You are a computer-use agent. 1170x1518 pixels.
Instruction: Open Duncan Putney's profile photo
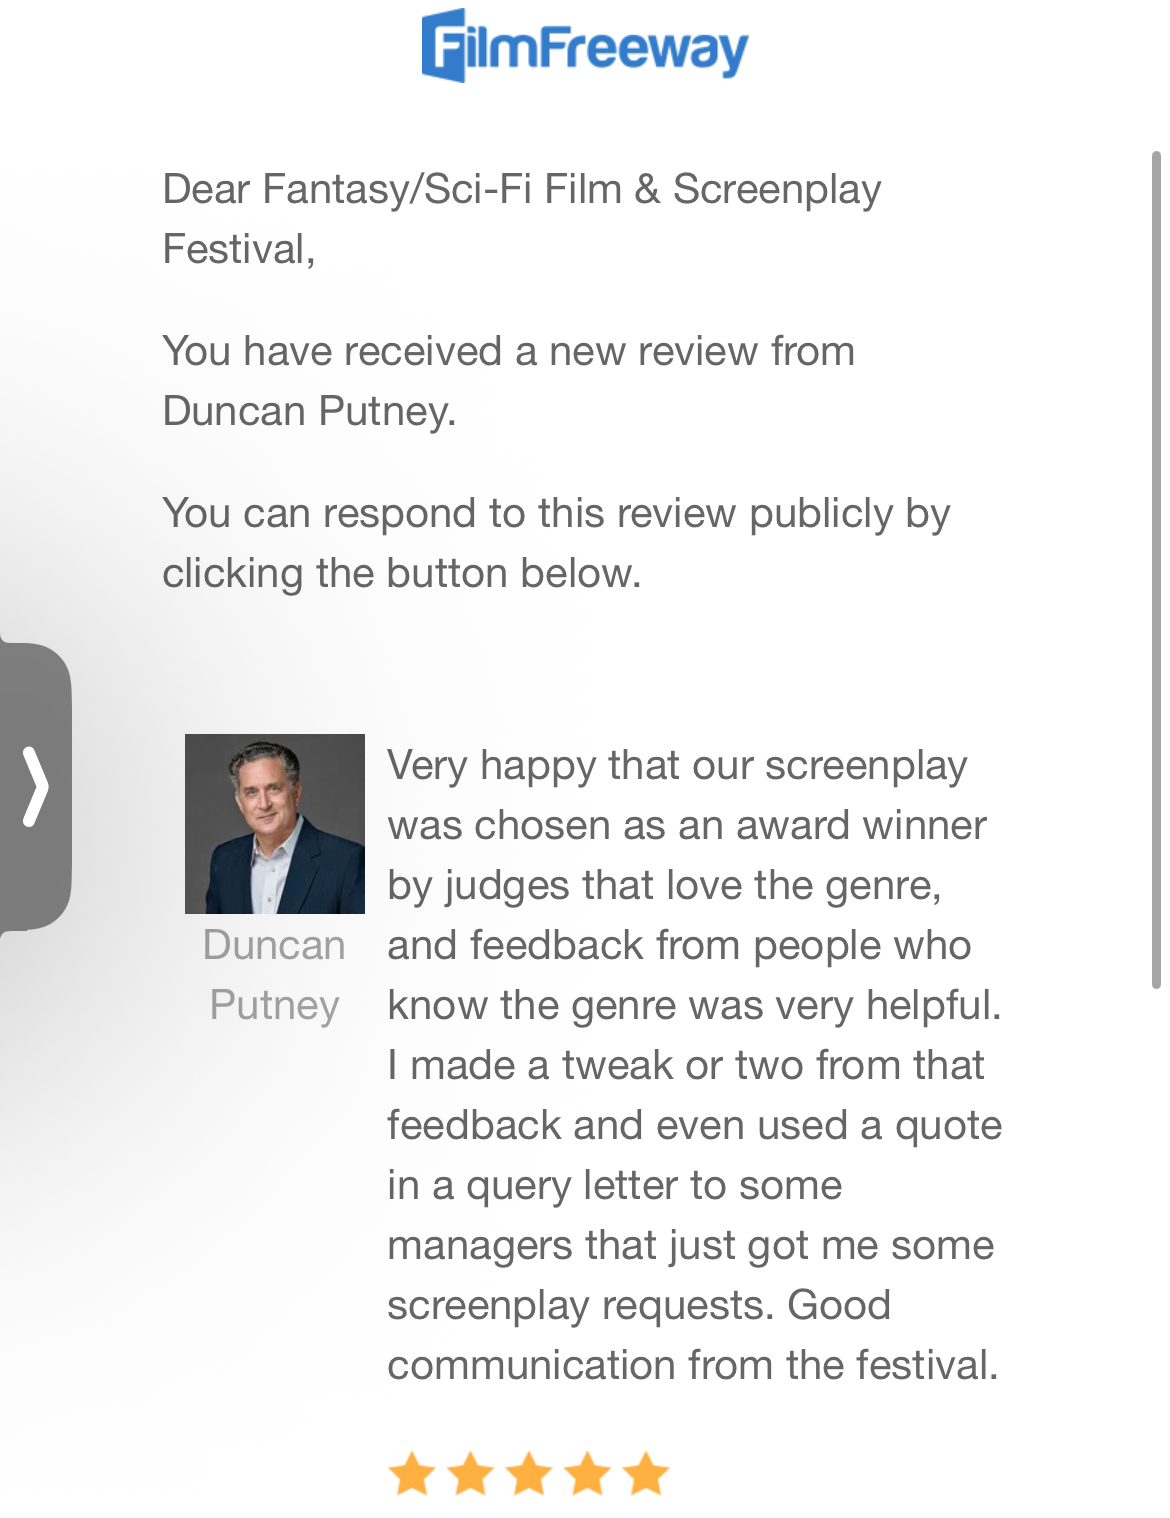tap(275, 823)
